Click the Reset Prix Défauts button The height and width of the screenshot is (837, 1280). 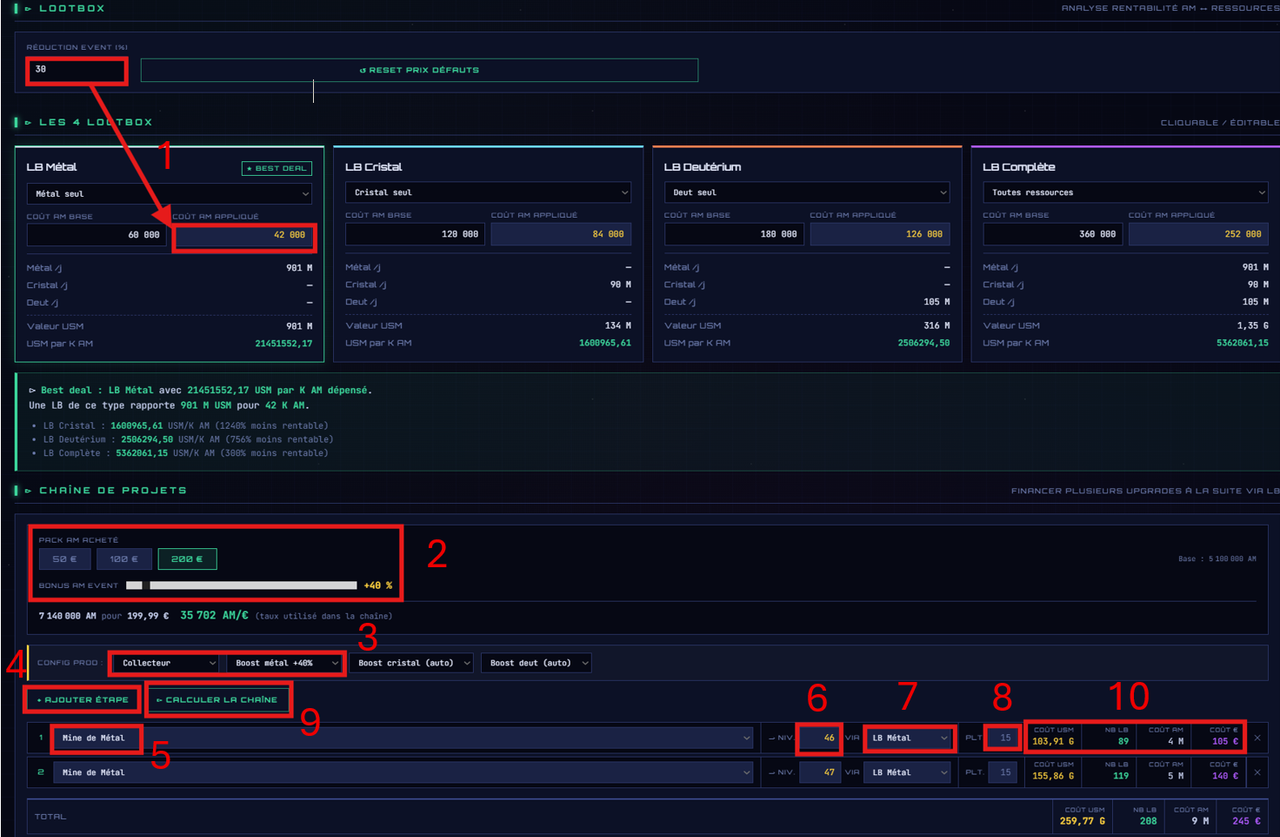pos(419,70)
